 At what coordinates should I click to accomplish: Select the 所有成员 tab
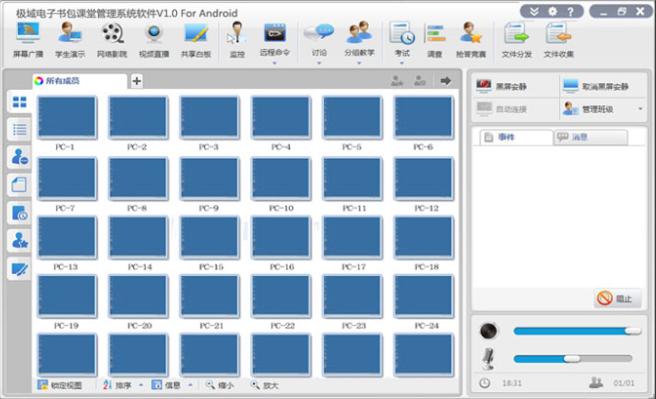pos(79,81)
